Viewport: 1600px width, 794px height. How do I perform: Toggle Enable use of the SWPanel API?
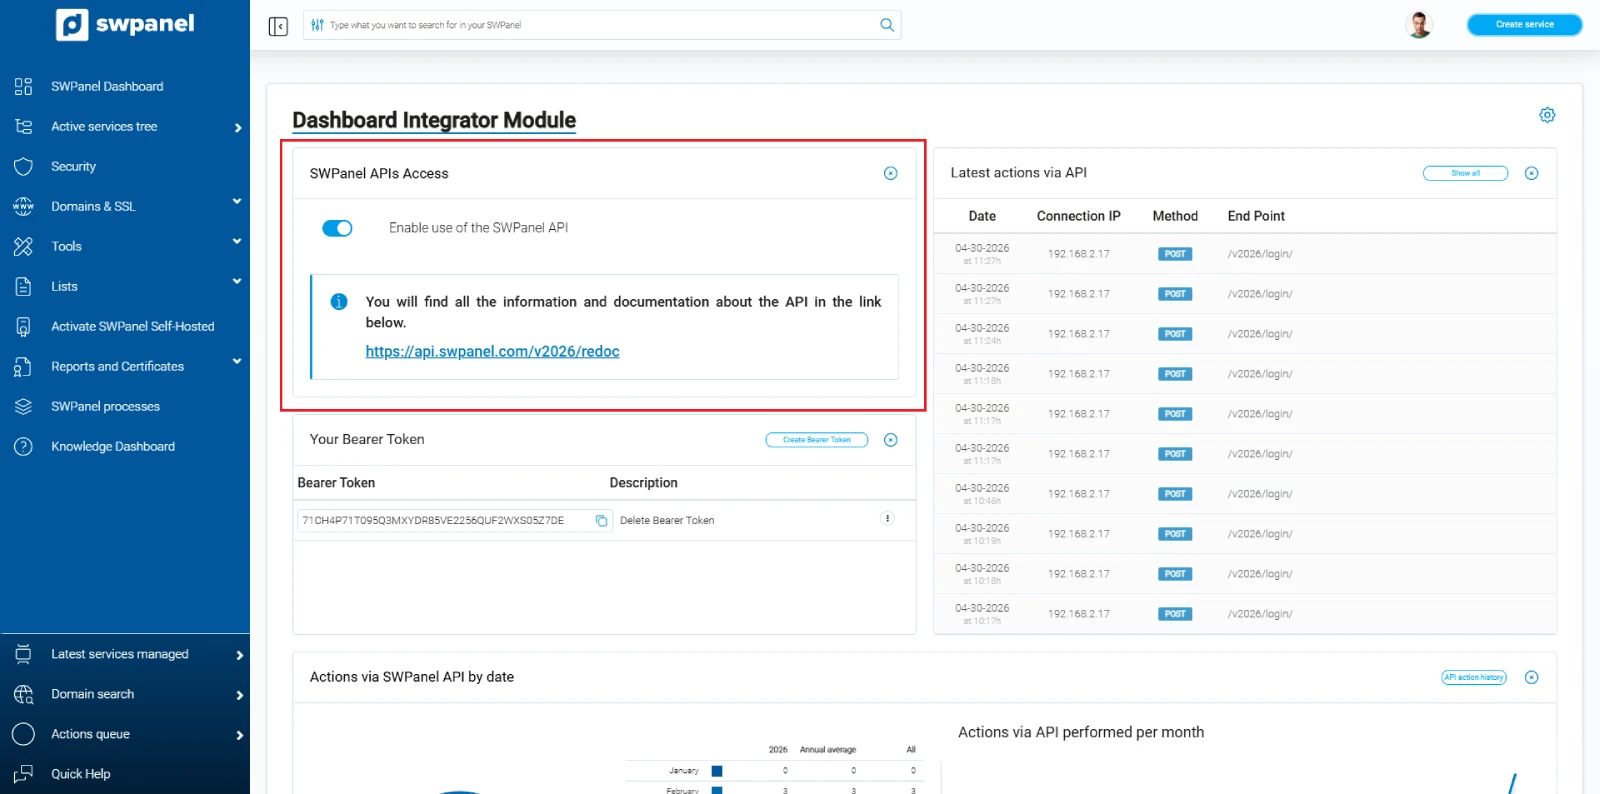[x=337, y=228]
